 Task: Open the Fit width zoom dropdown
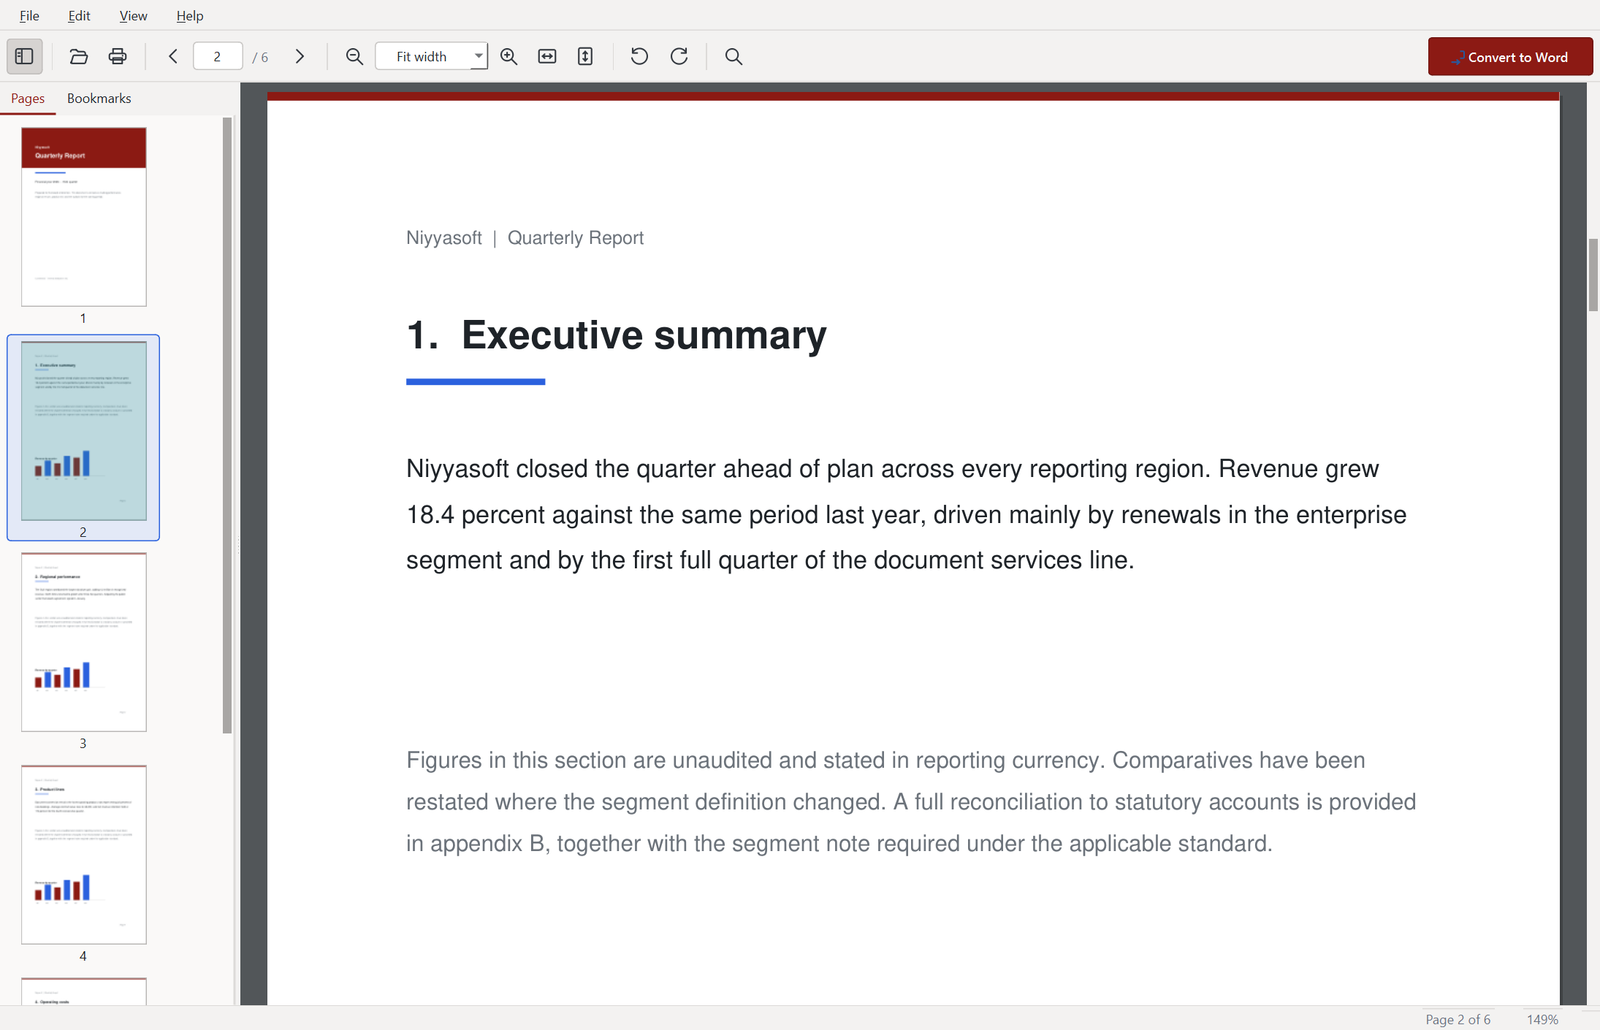coord(431,57)
